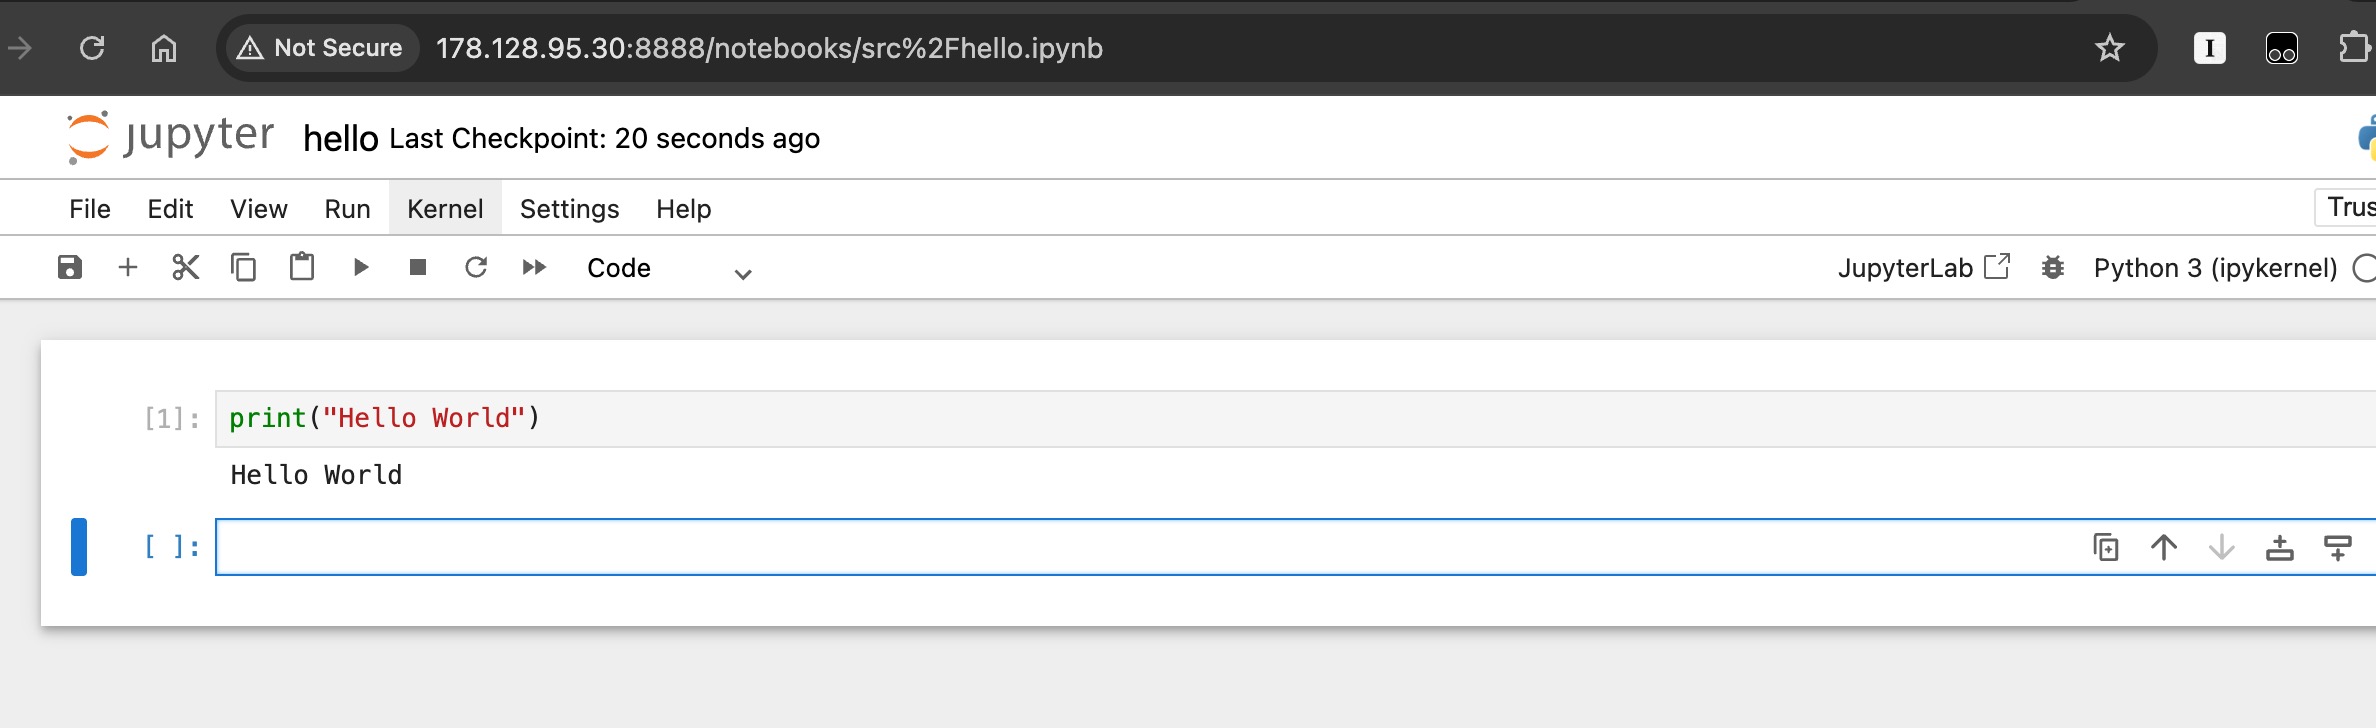Bookmark this page with the star icon

tap(2109, 48)
